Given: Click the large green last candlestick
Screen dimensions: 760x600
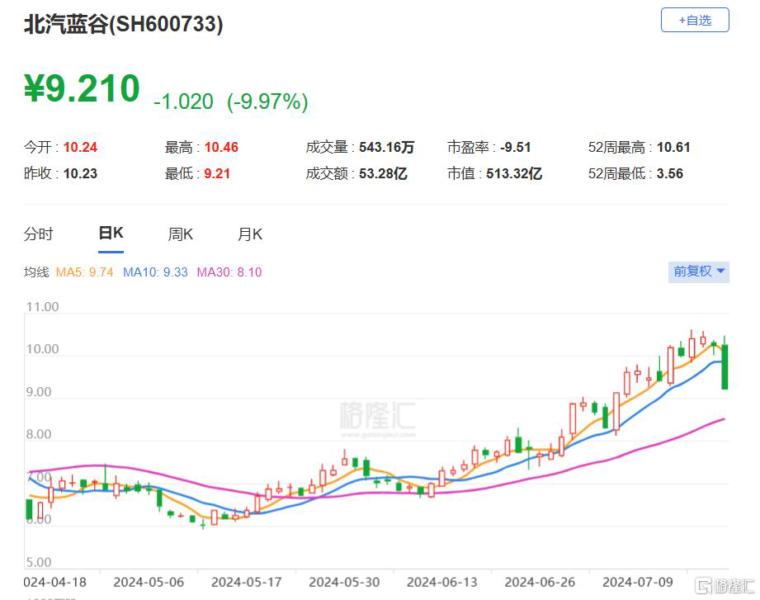Looking at the screenshot, I should tap(725, 367).
